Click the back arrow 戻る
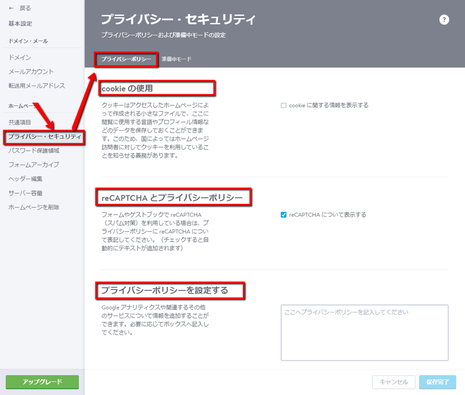Viewport: 465px width, 395px height. [20, 8]
